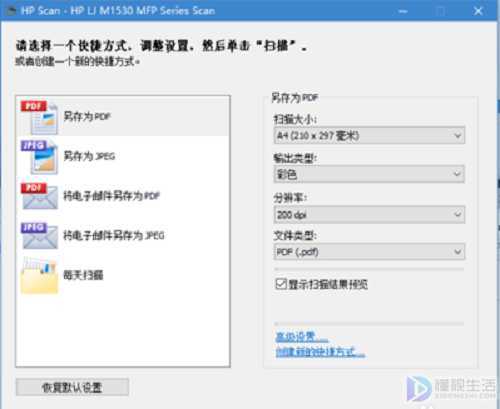Viewport: 500px width, 409px height.
Task: Select the everyday scan folder icon
Action: (39, 275)
